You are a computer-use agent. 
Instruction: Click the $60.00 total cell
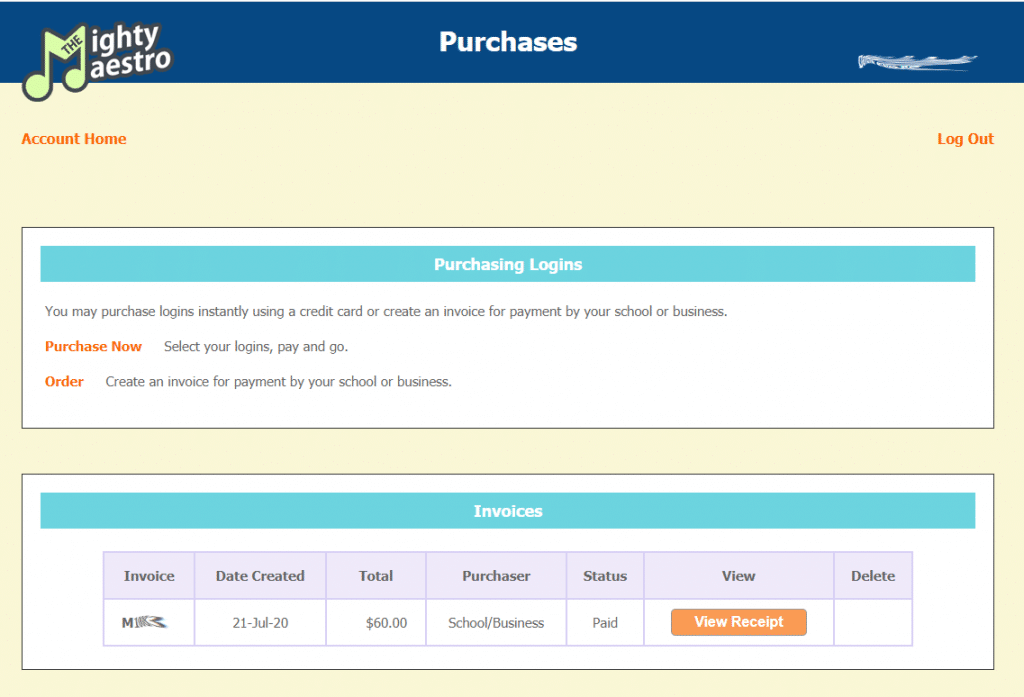point(386,623)
